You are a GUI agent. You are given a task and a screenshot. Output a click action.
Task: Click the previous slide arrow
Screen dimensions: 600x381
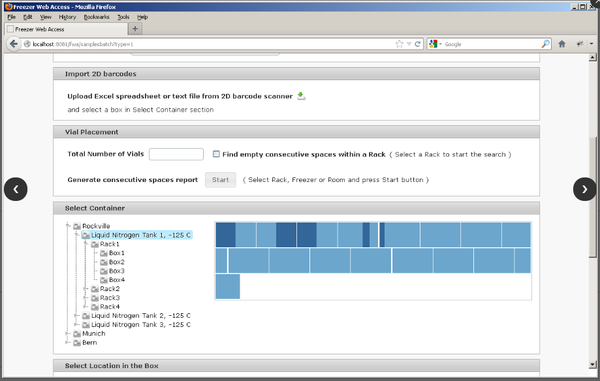[x=16, y=189]
